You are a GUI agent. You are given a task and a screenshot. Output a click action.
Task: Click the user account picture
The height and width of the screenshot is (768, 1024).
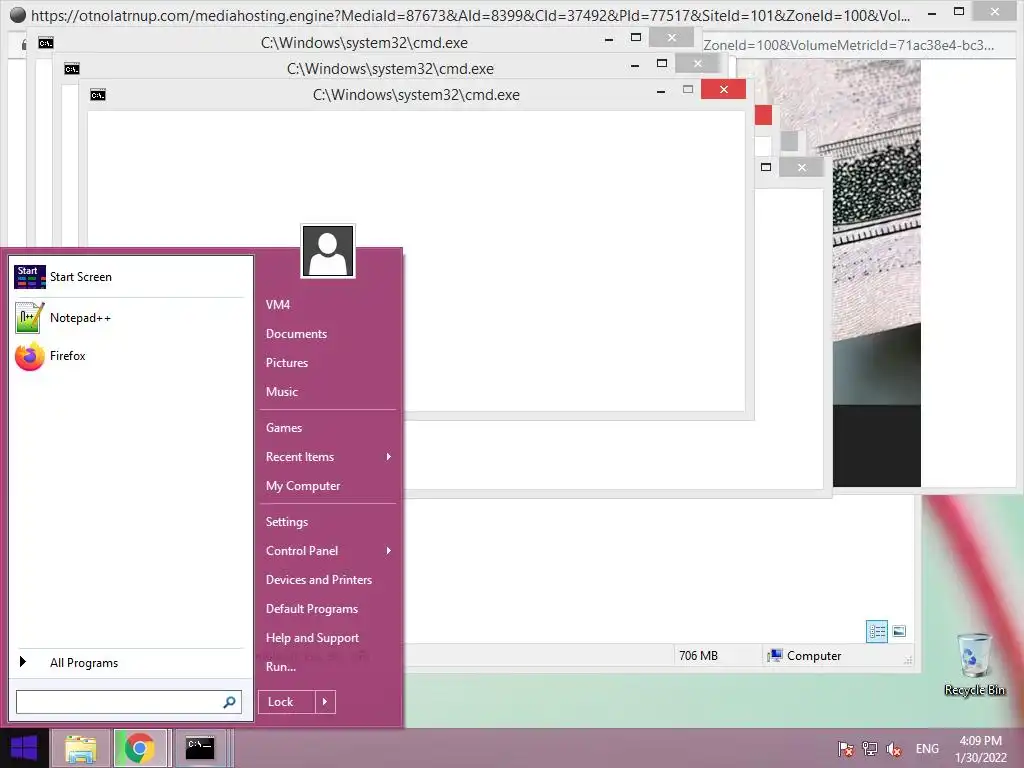(x=328, y=251)
